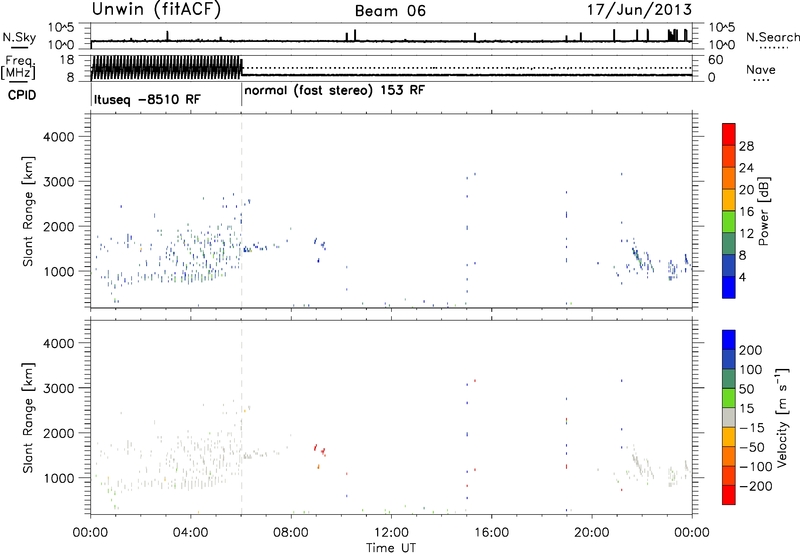The width and height of the screenshot is (800, 554).
Task: Click the '20:00' time axis tick label
Action: [592, 533]
